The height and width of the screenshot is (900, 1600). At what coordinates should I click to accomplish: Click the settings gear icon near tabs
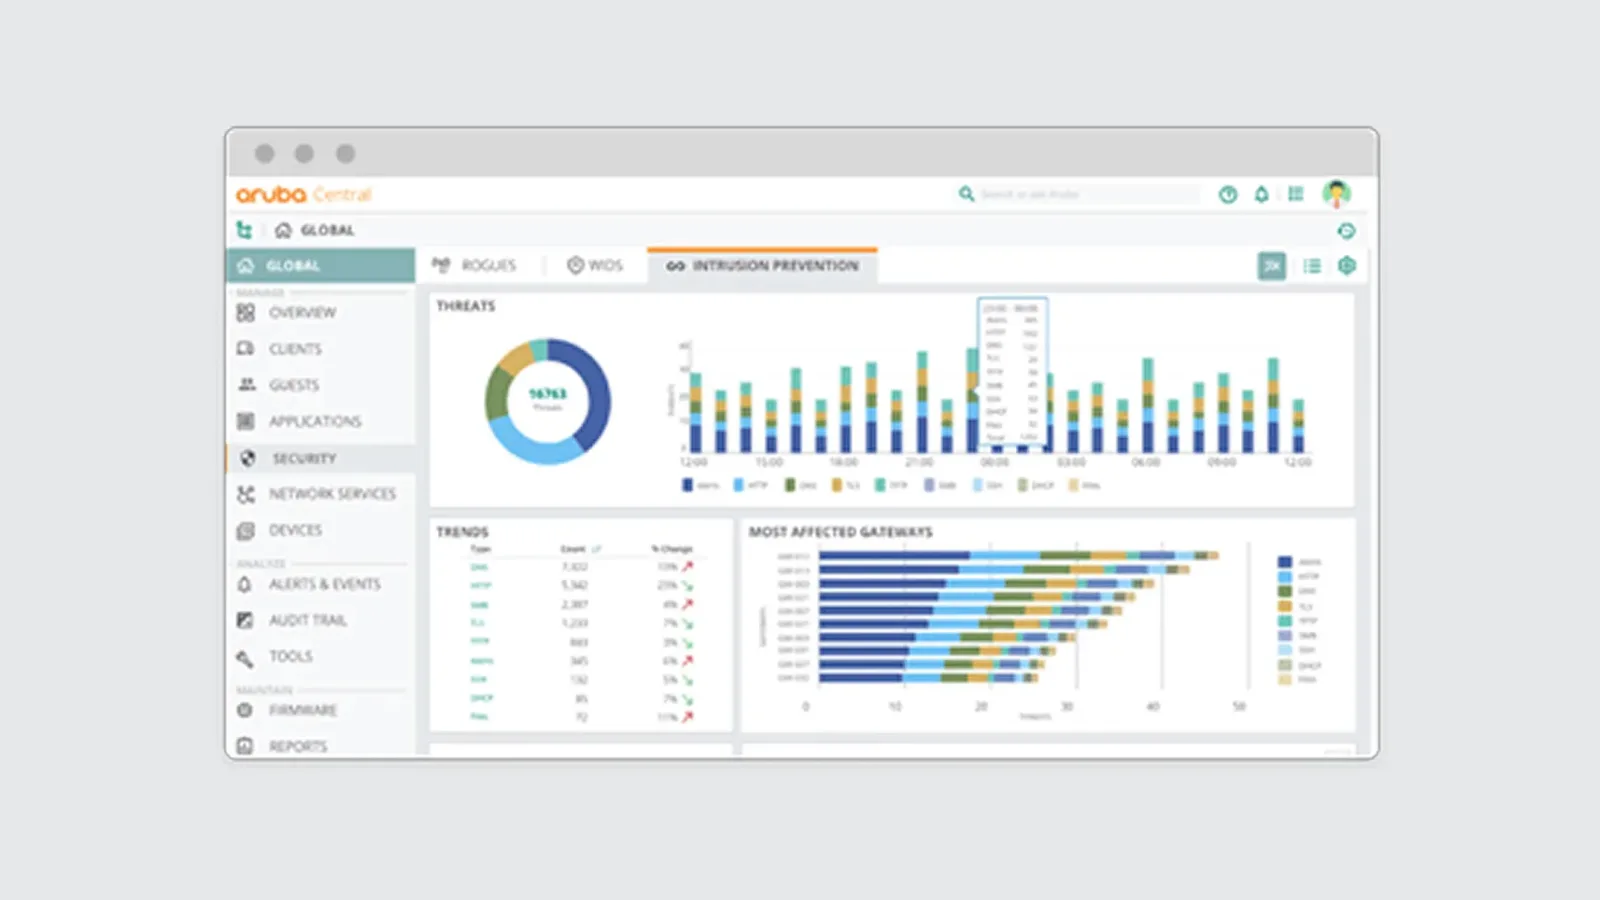pyautogui.click(x=1347, y=266)
